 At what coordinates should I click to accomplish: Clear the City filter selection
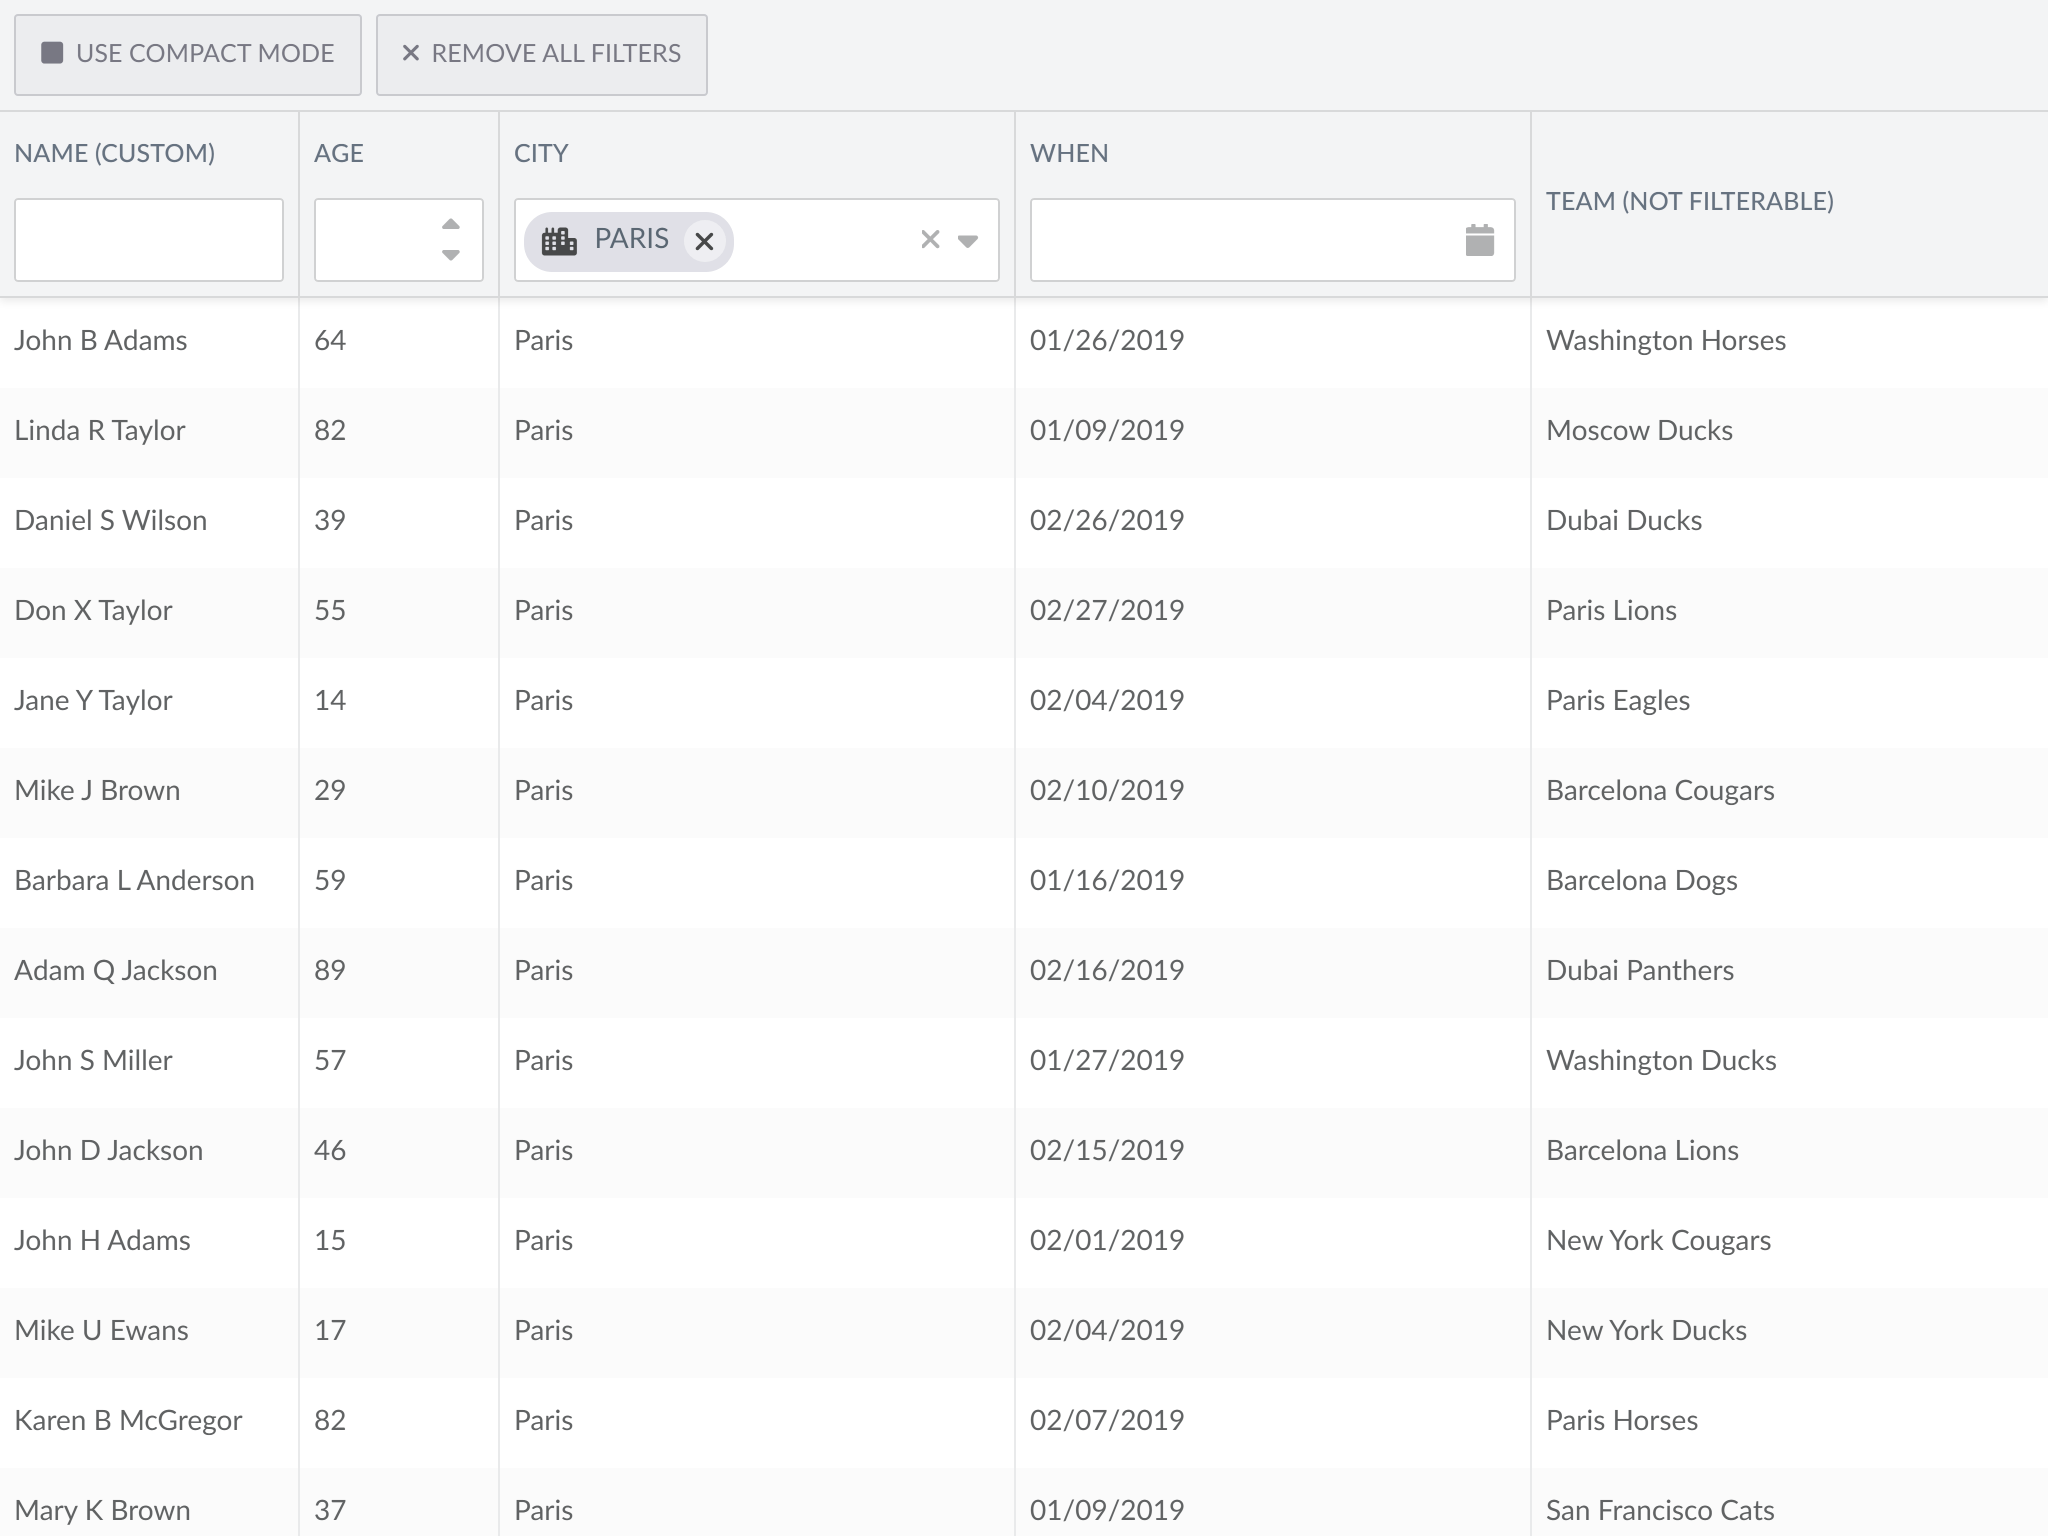(x=930, y=239)
